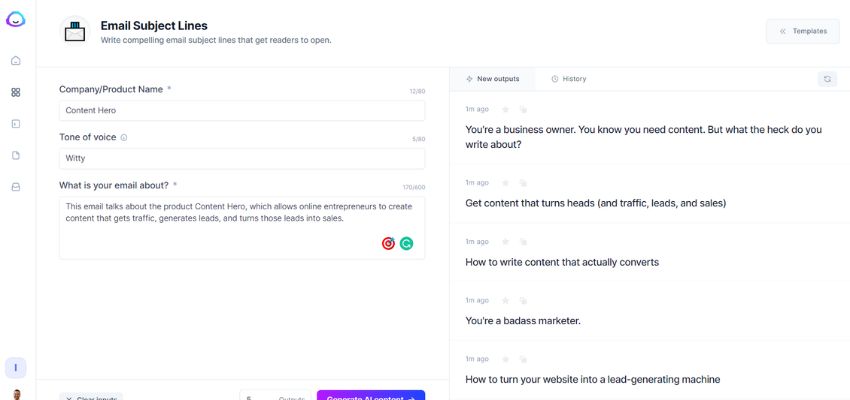Open the recipes/commands icon in sidebar
This screenshot has height=400, width=850.
tap(16, 124)
